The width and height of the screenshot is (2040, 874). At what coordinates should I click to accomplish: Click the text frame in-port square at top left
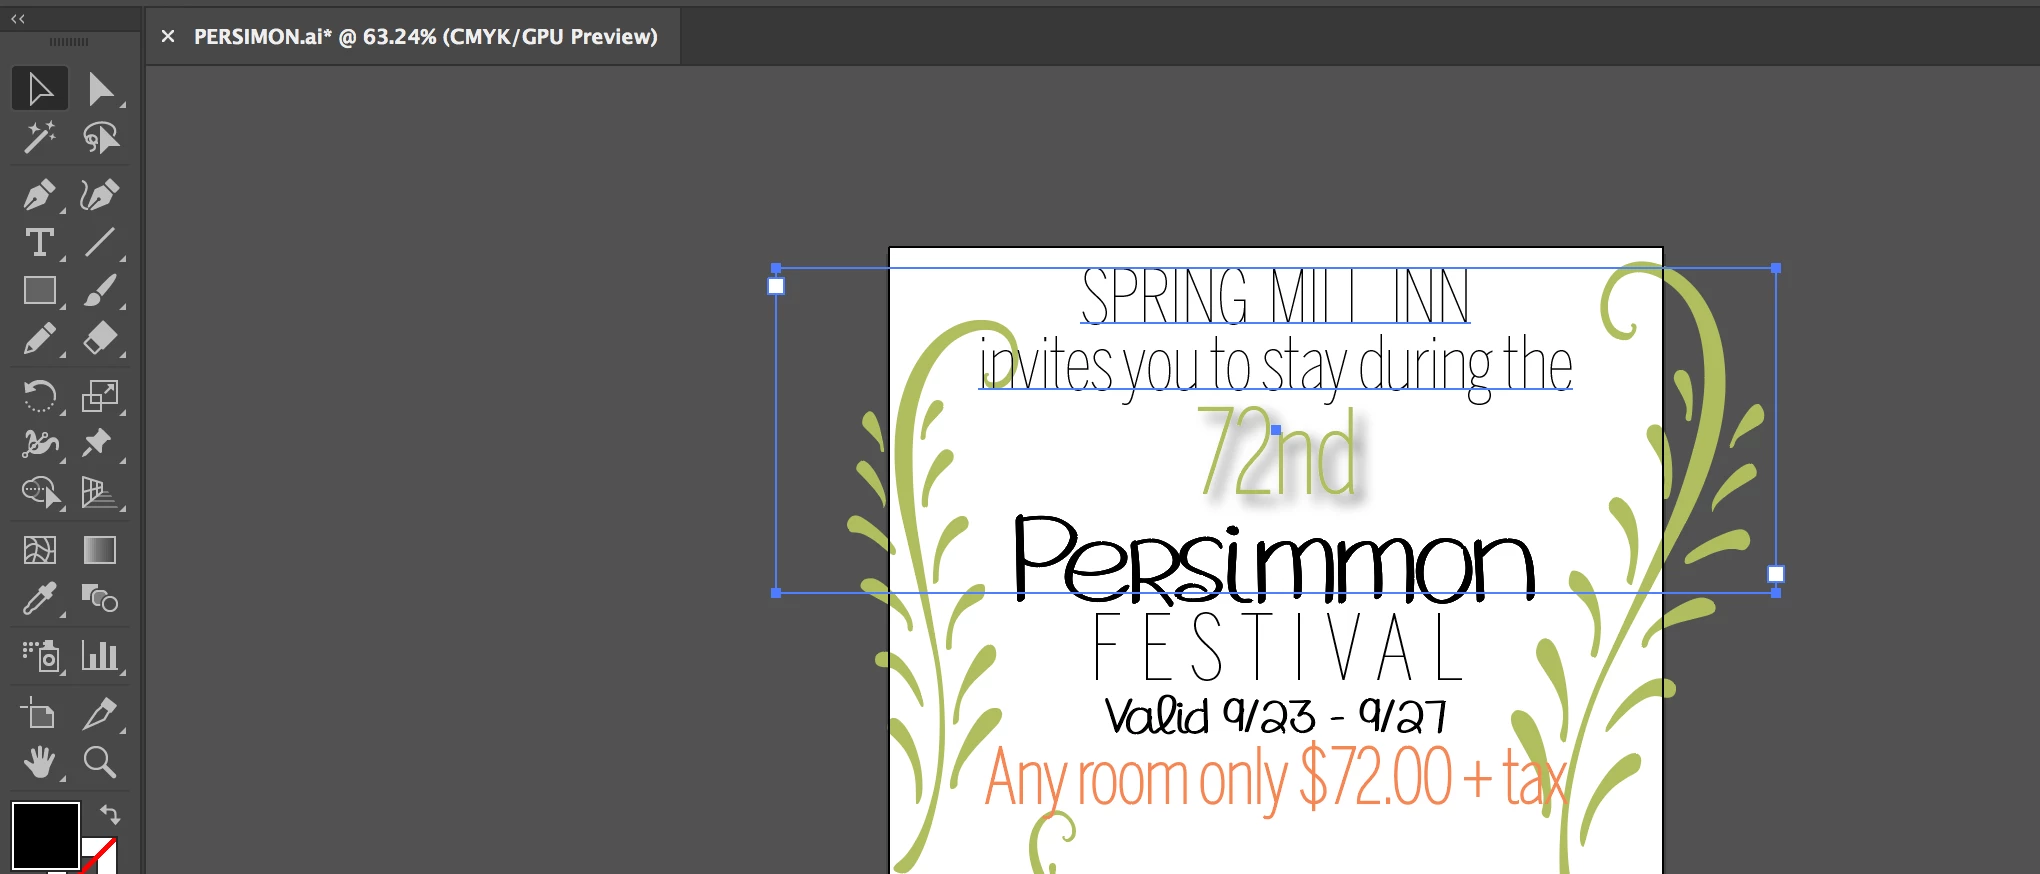[x=776, y=286]
